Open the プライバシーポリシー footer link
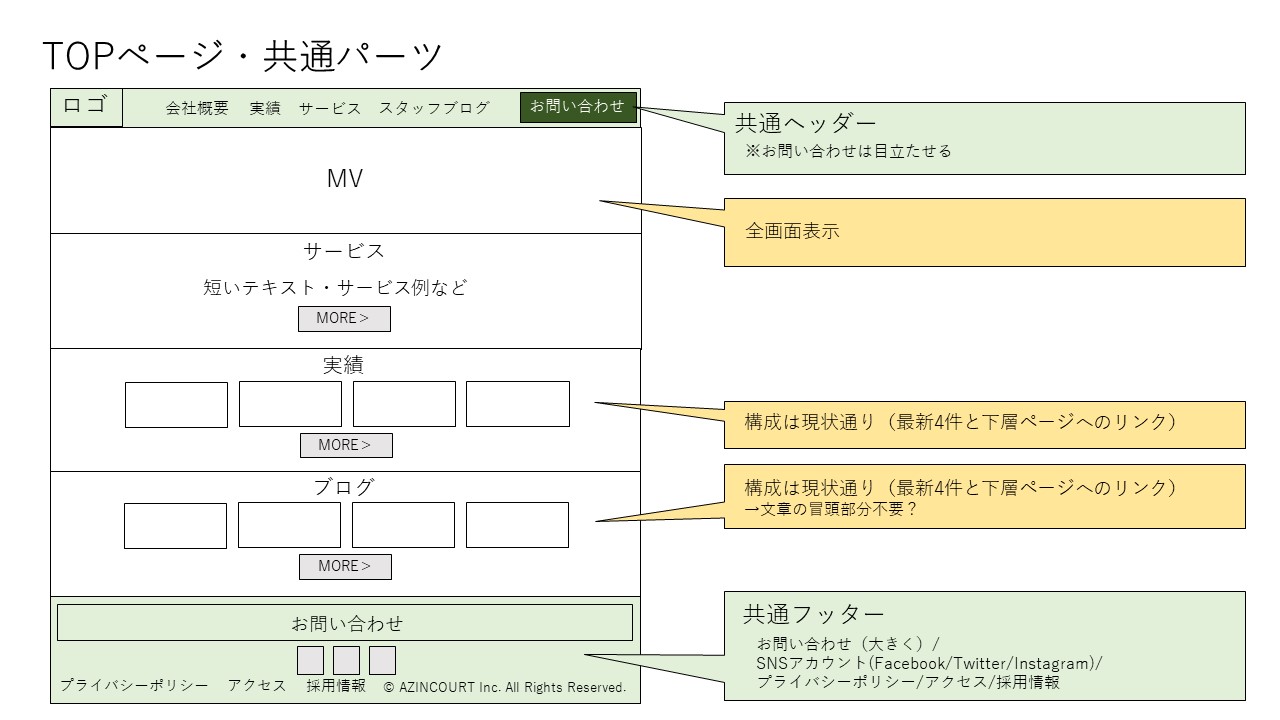Image resolution: width=1280 pixels, height=720 pixels. pyautogui.click(x=134, y=686)
